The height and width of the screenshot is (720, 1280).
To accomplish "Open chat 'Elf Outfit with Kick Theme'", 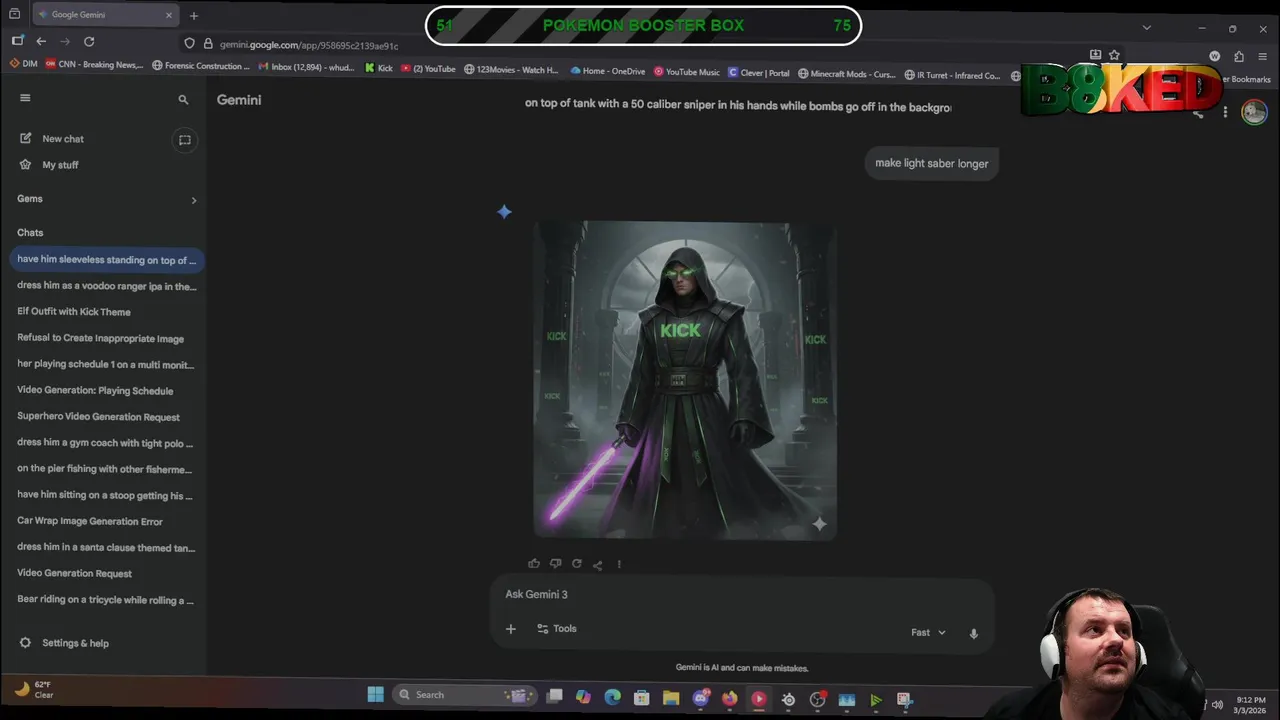I will [x=107, y=312].
